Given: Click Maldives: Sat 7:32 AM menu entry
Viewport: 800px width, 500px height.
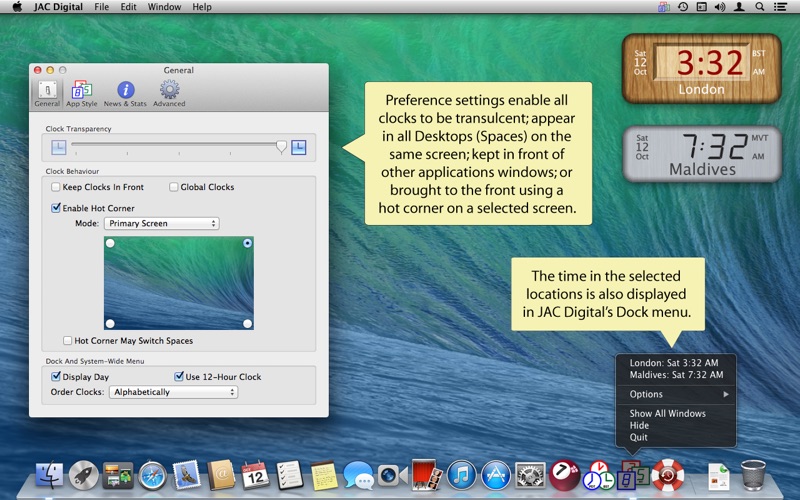Looking at the screenshot, I should (676, 374).
